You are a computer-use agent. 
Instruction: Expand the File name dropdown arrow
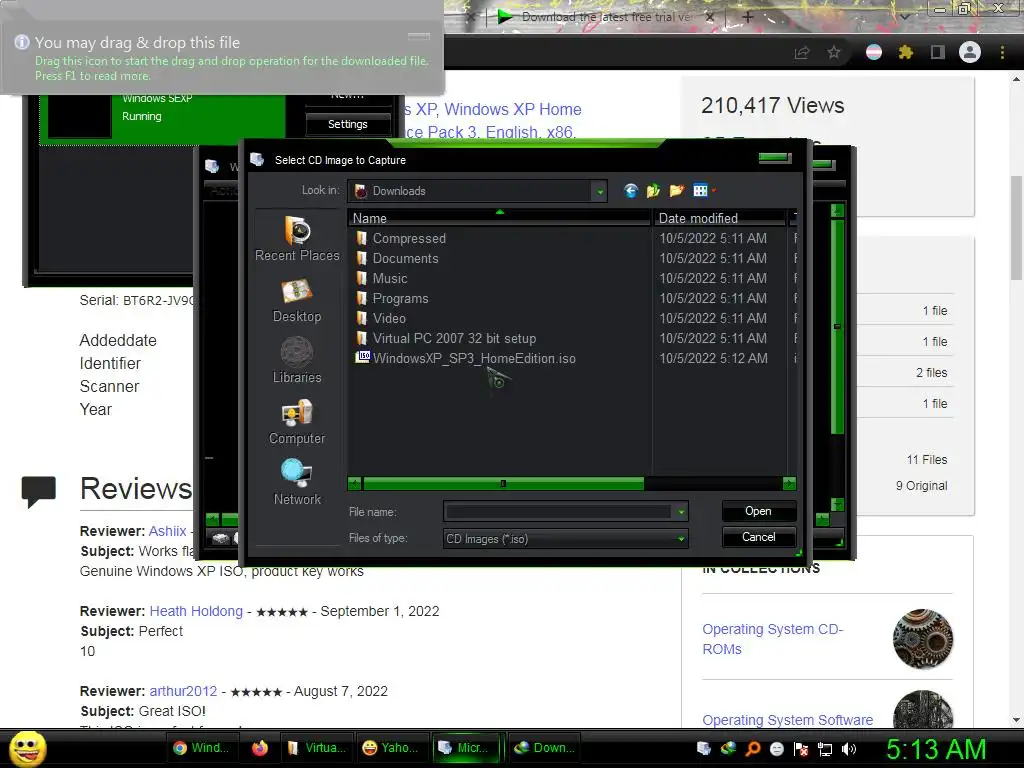pos(680,512)
